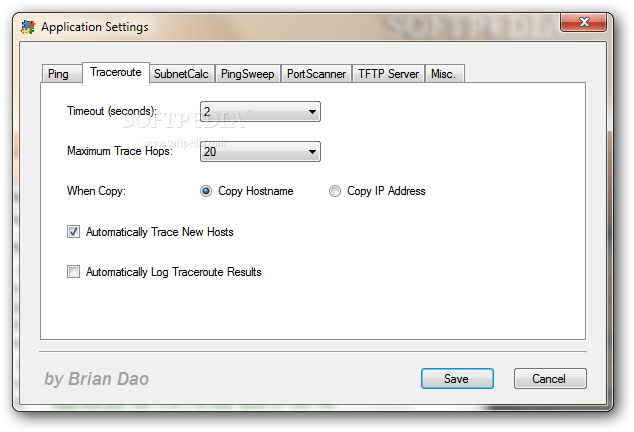Click the Save button
634x432 pixels.
coord(457,379)
